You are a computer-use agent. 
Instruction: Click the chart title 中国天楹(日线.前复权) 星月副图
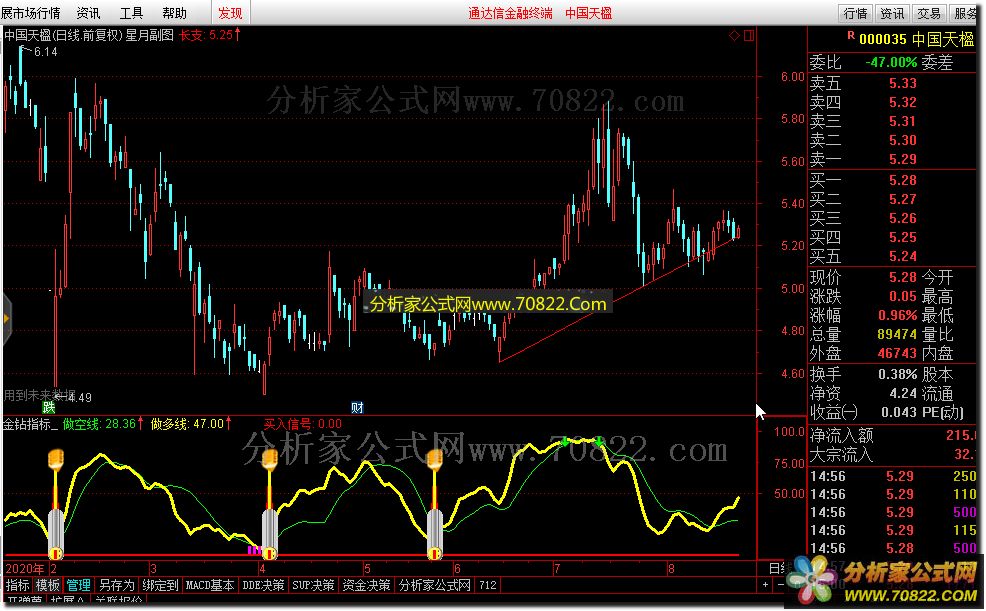[x=89, y=35]
